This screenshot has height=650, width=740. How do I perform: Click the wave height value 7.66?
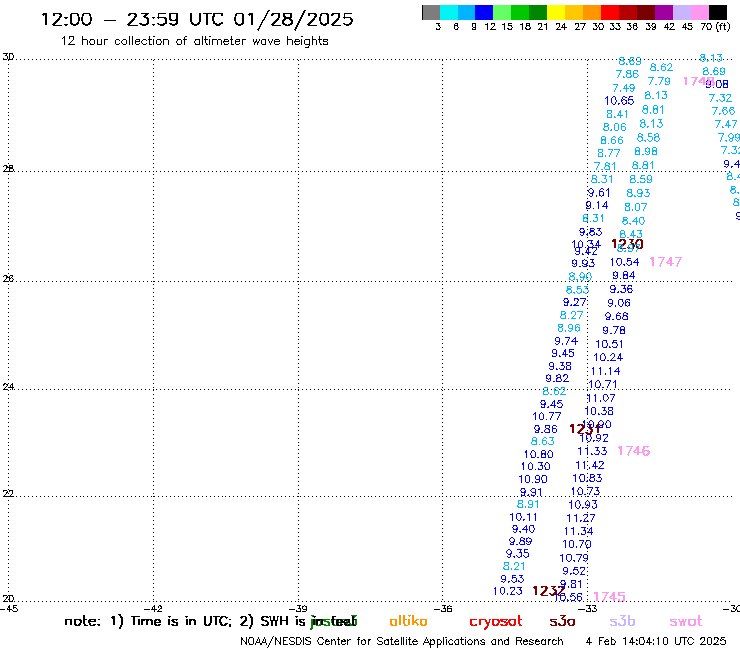(x=723, y=111)
